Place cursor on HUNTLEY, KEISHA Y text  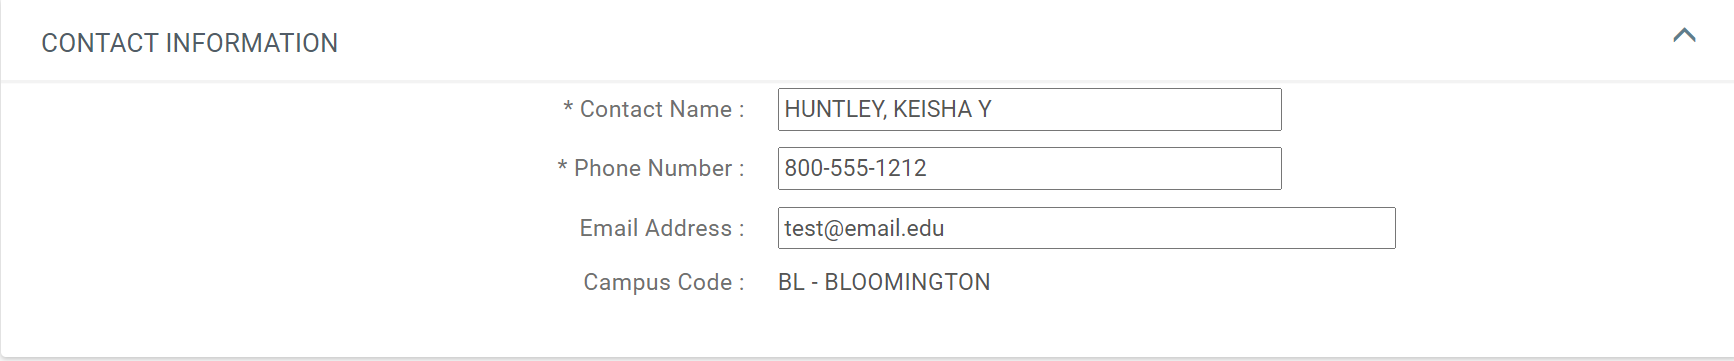888,109
